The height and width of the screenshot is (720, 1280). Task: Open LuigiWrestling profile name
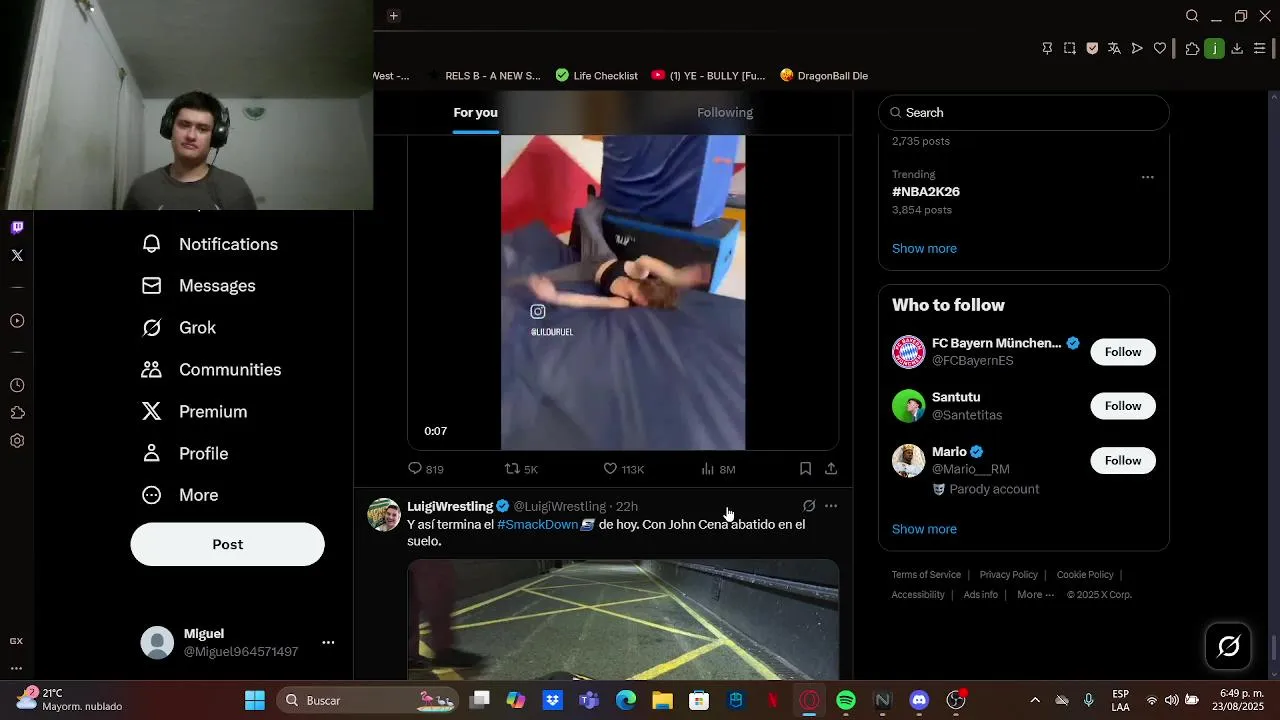pyautogui.click(x=450, y=506)
